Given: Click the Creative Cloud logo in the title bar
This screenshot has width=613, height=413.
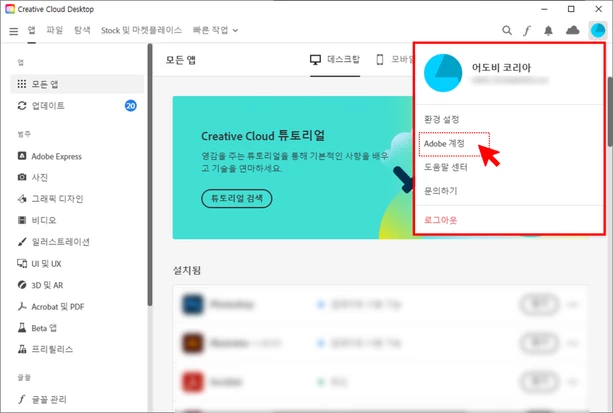Looking at the screenshot, I should (x=10, y=9).
